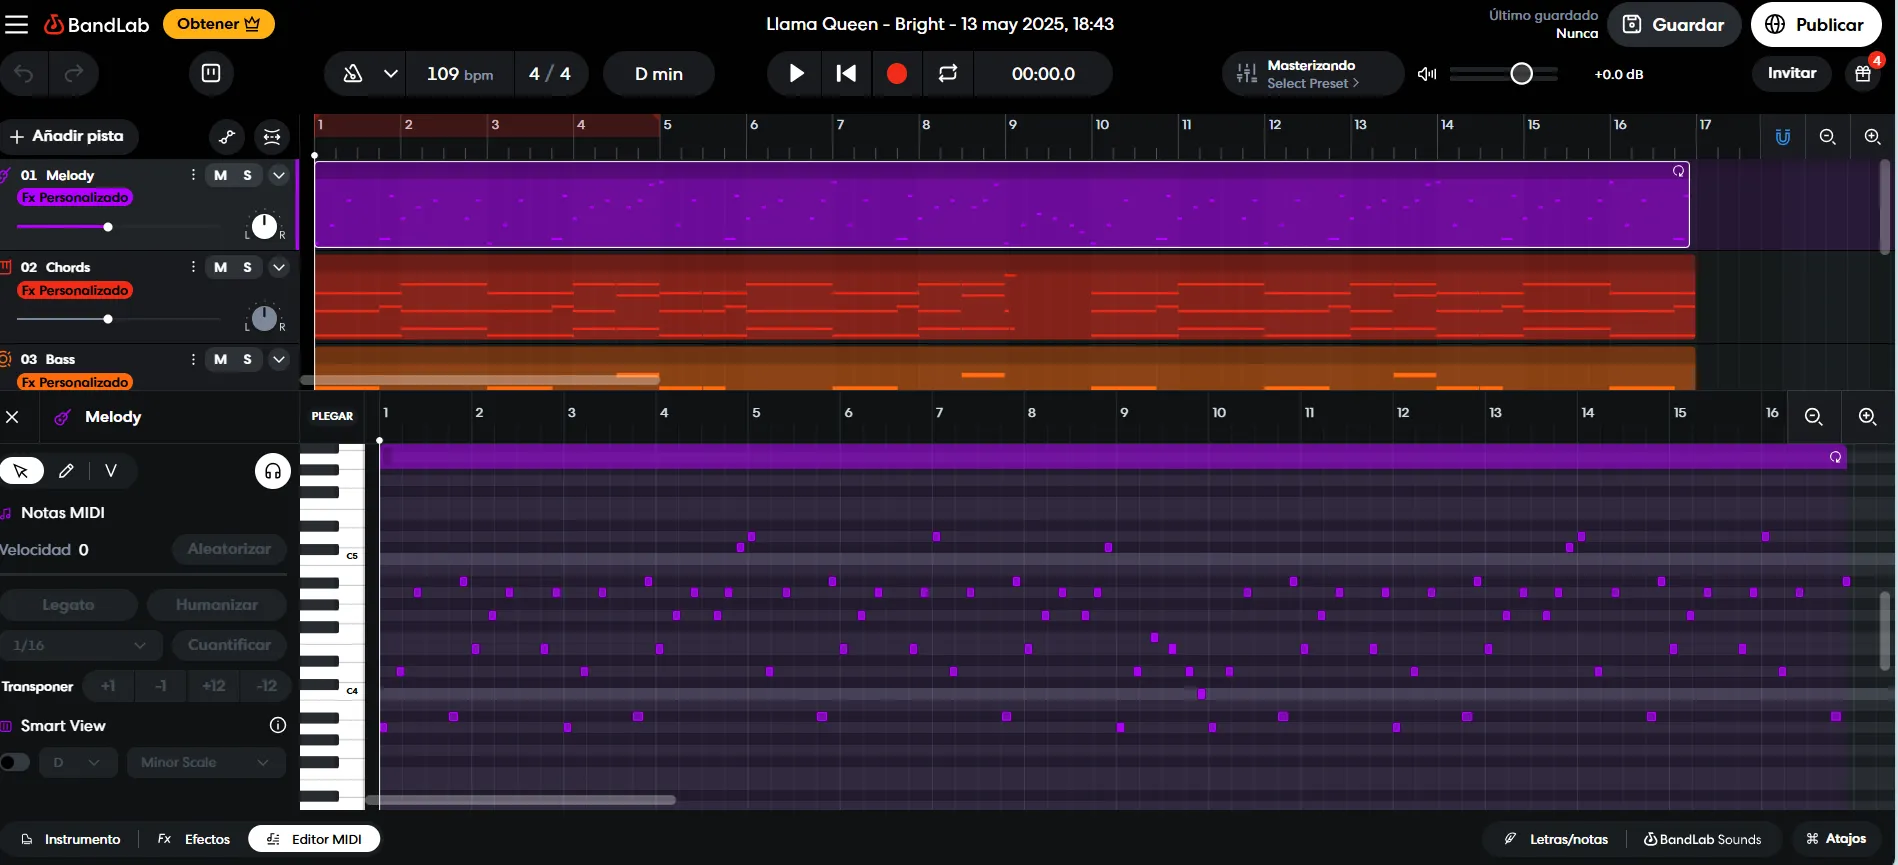Switch to the Instrumento tab
The width and height of the screenshot is (1898, 865).
[72, 839]
